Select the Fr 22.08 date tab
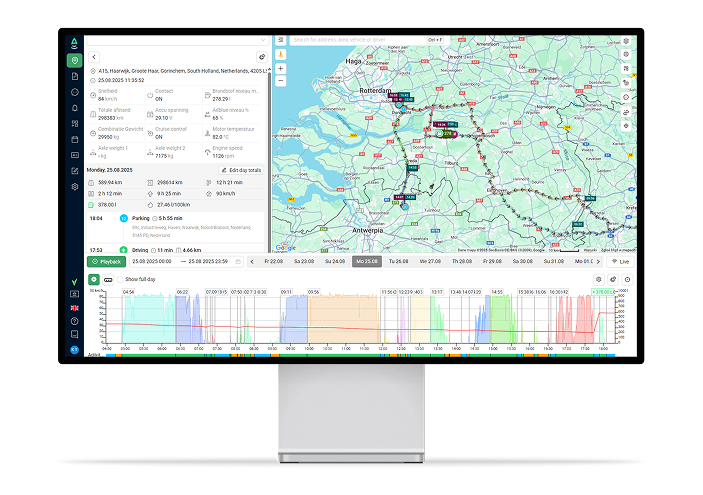703x495 pixels. click(273, 261)
